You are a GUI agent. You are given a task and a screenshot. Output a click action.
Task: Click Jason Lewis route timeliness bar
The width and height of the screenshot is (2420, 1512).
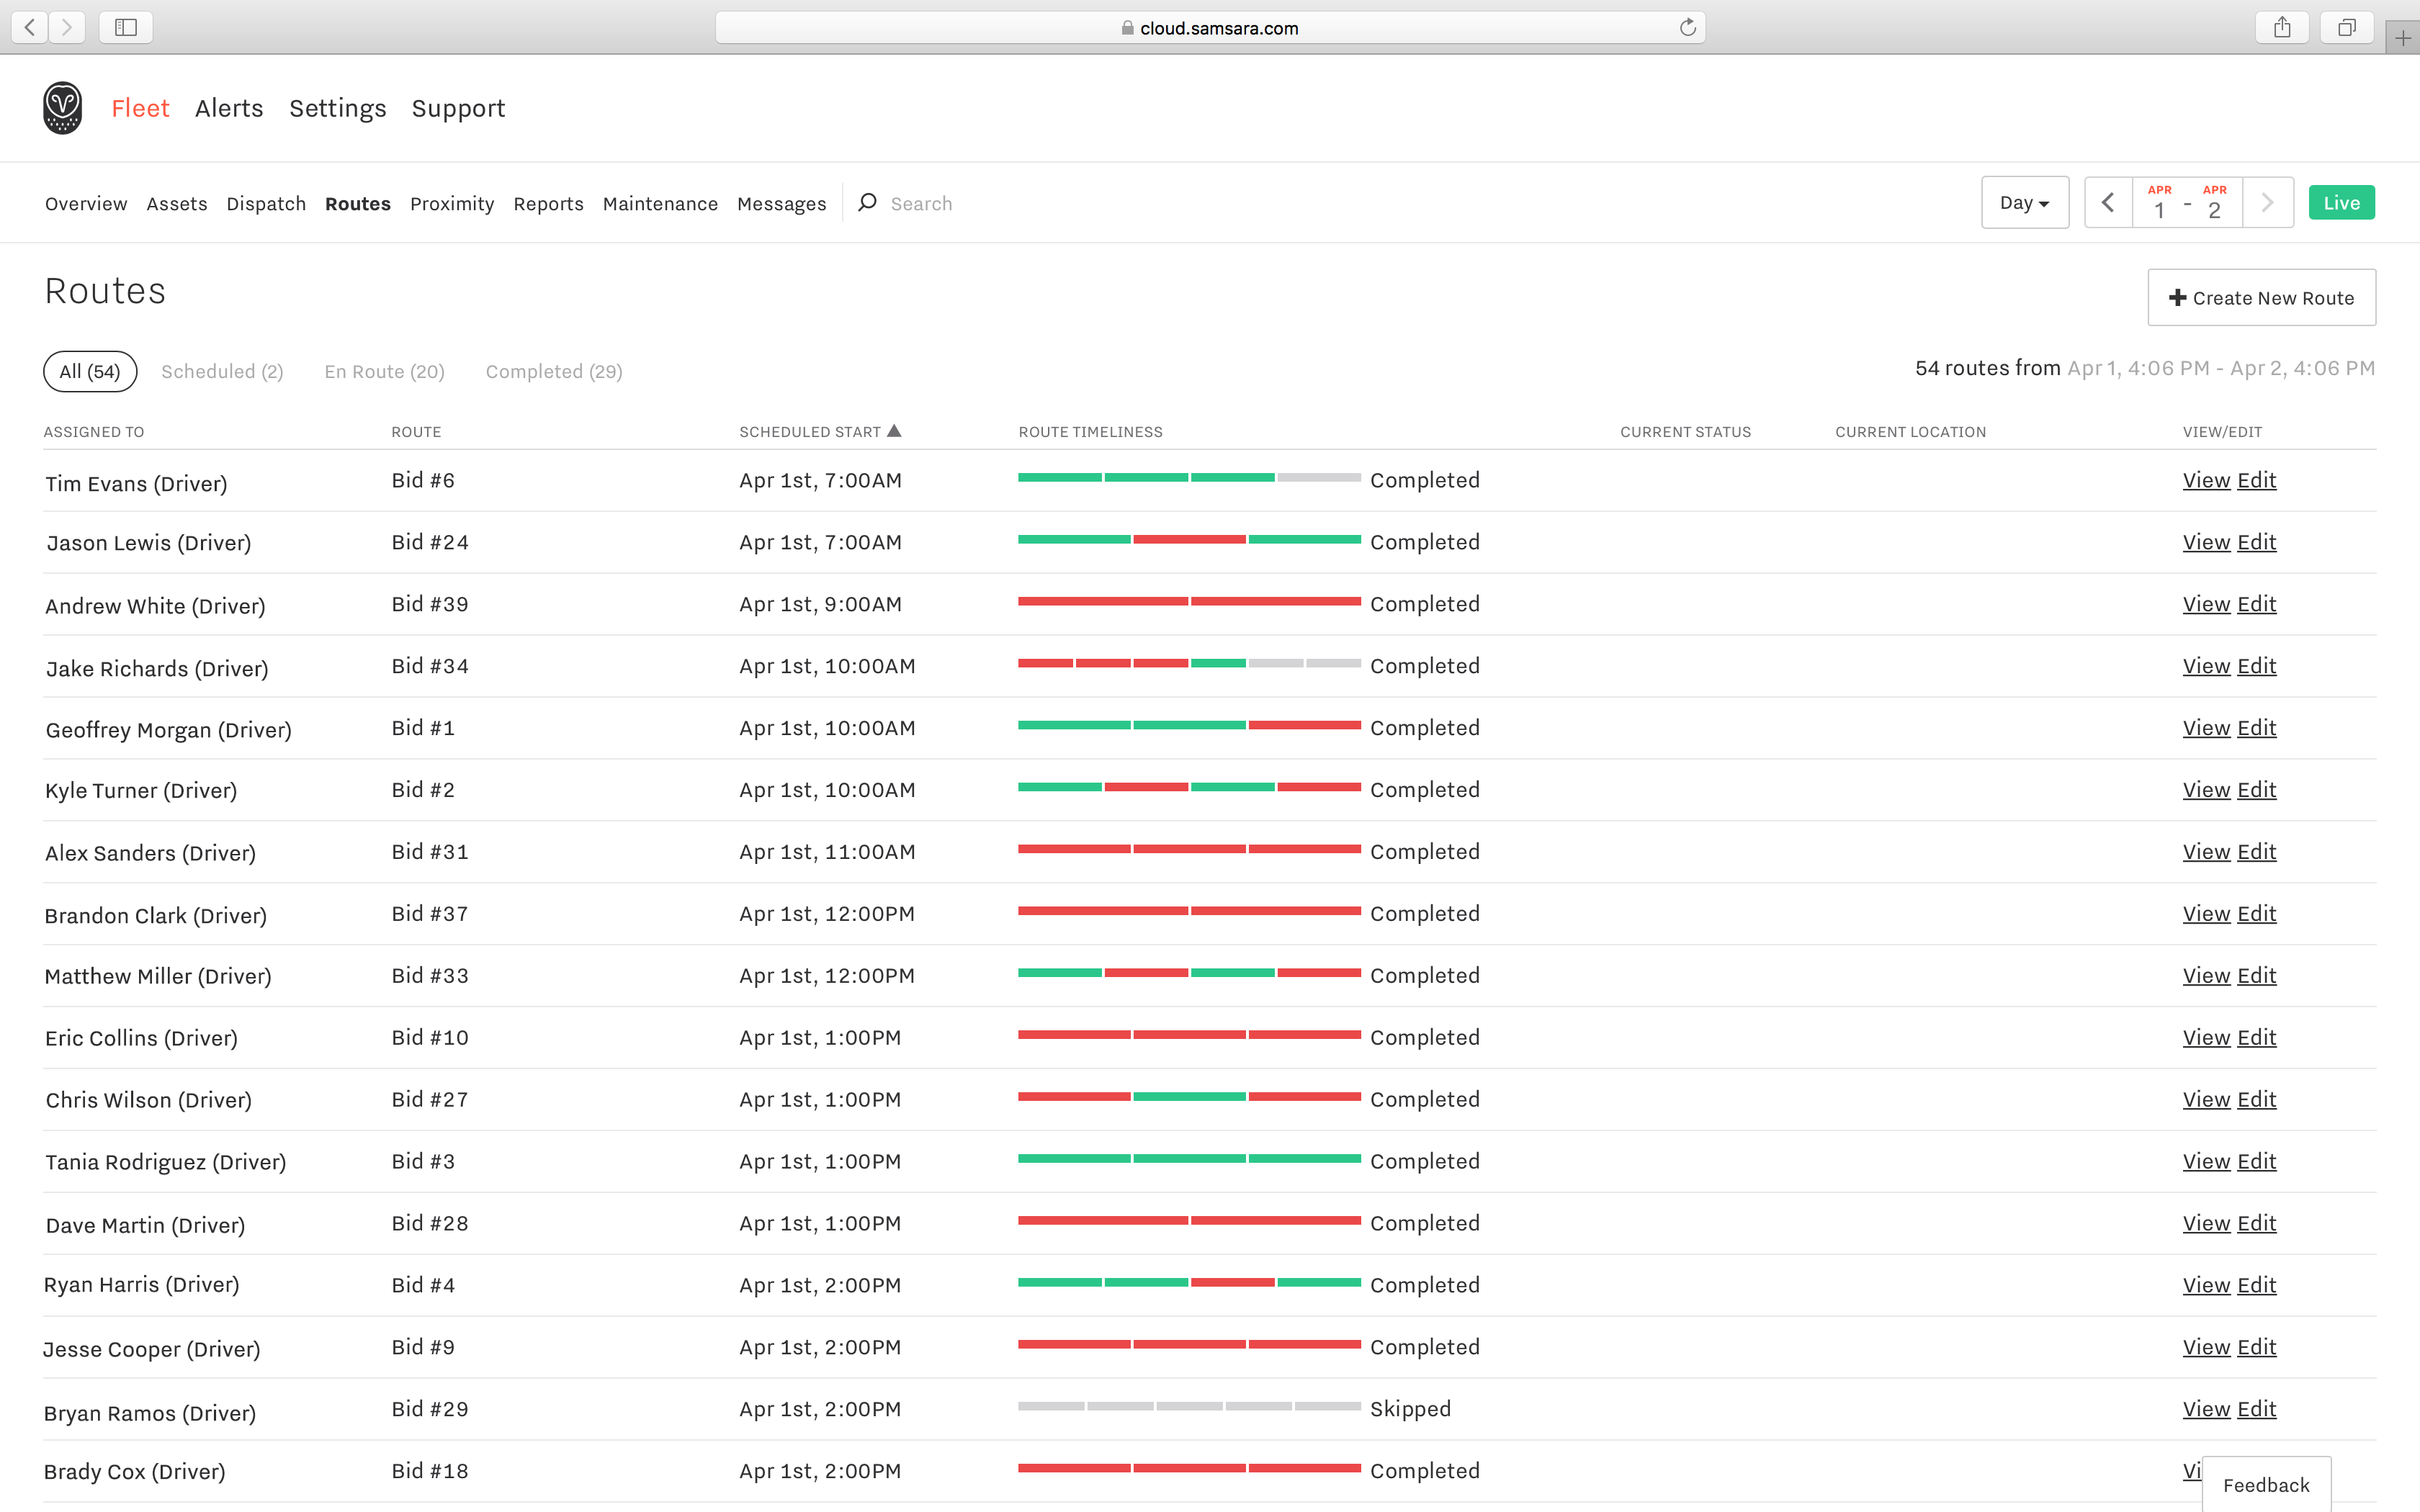point(1188,540)
